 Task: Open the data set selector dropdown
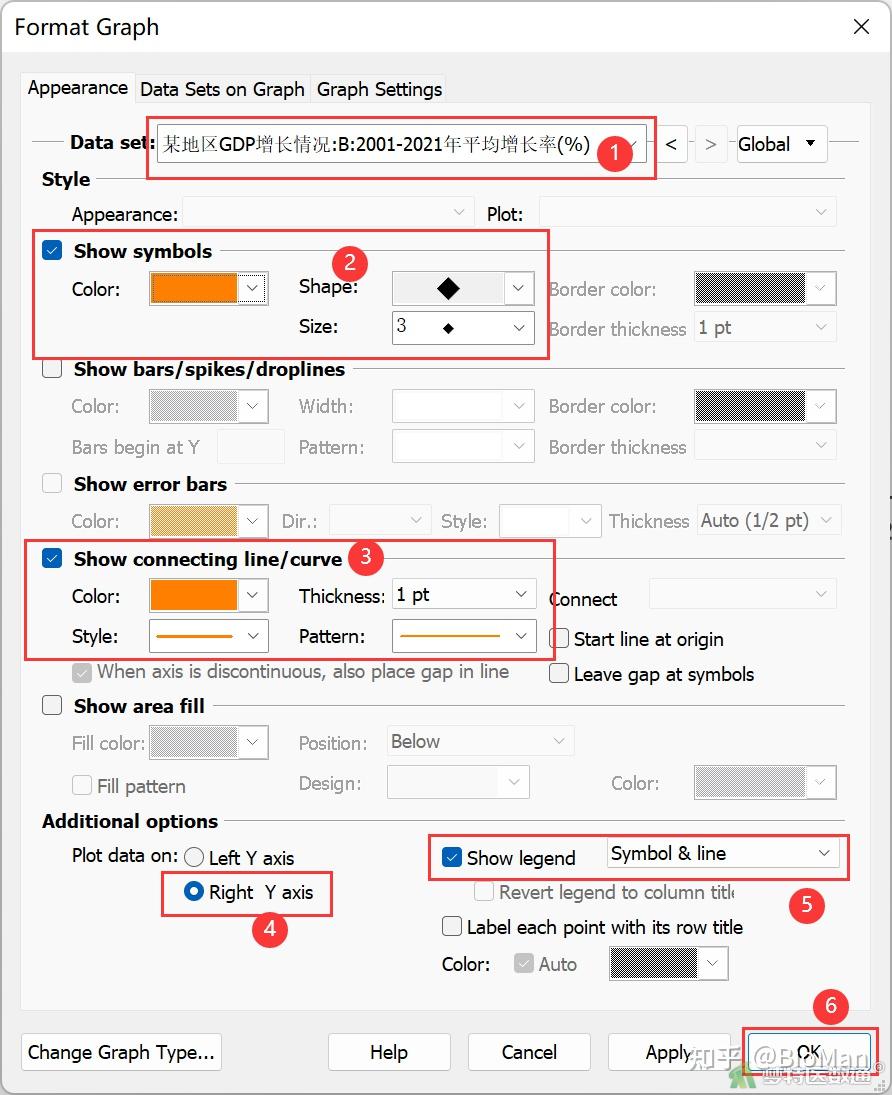coord(643,144)
